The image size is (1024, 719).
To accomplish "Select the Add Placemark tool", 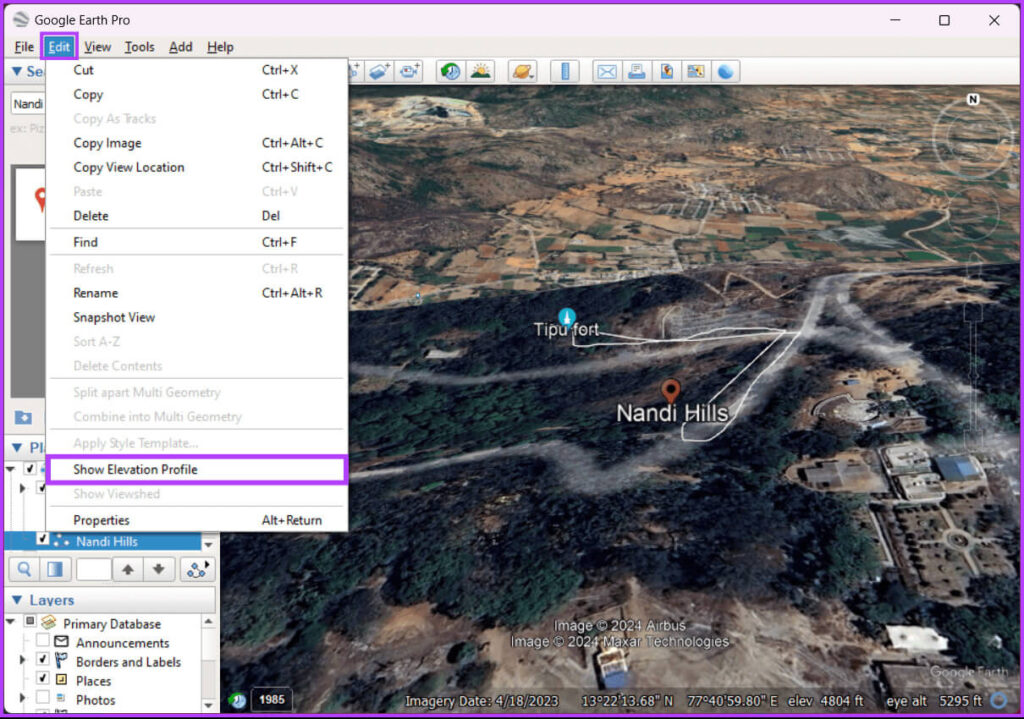I will pyautogui.click(x=353, y=70).
